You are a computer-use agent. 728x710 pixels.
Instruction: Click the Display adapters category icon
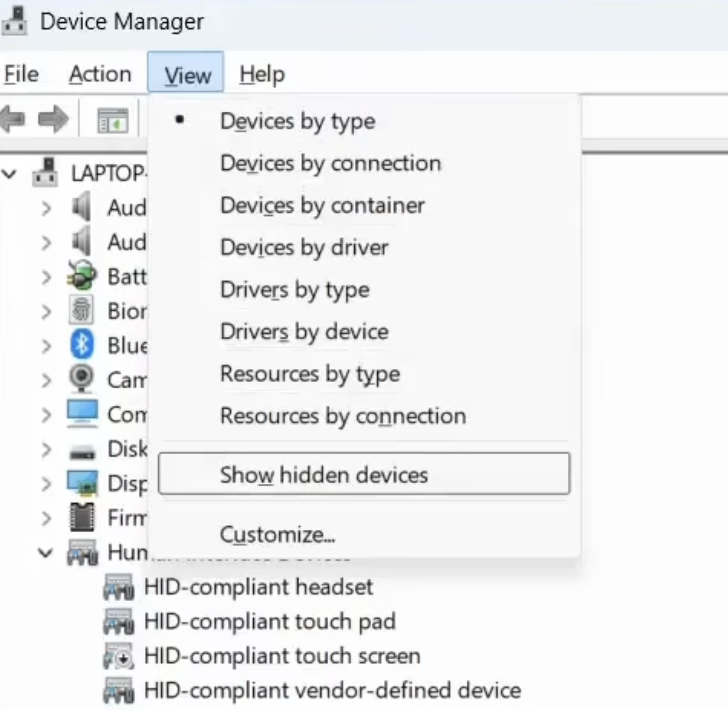pyautogui.click(x=82, y=483)
